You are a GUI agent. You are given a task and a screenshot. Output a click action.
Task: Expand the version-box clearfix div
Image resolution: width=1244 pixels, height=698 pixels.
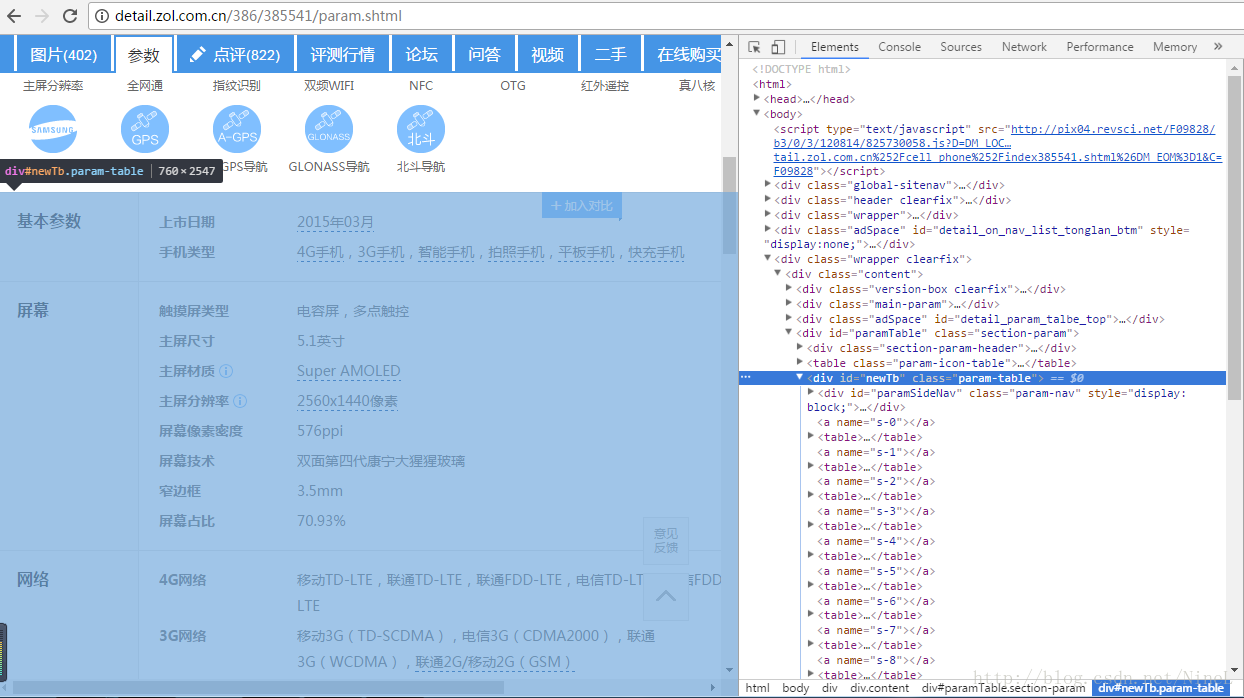pos(790,289)
